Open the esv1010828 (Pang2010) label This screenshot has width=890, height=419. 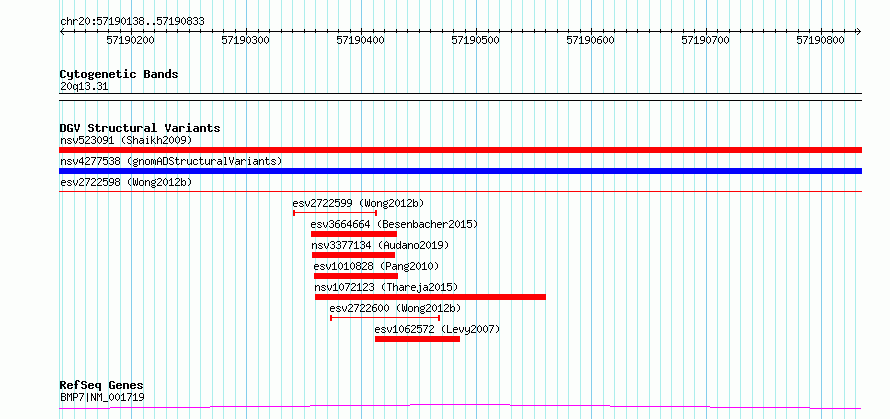tap(376, 266)
